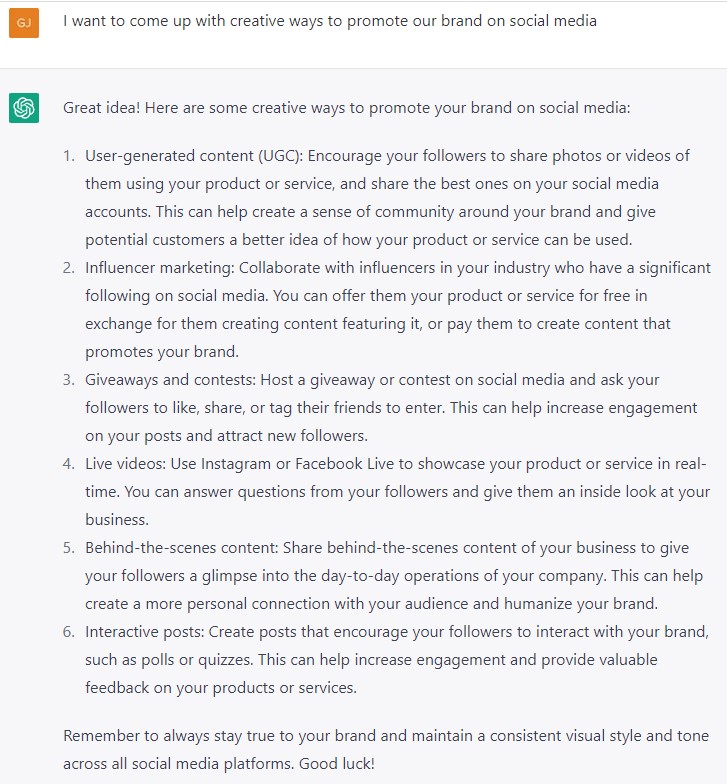Select the 'Behind-the-scenes content' list item heading

pos(182,548)
